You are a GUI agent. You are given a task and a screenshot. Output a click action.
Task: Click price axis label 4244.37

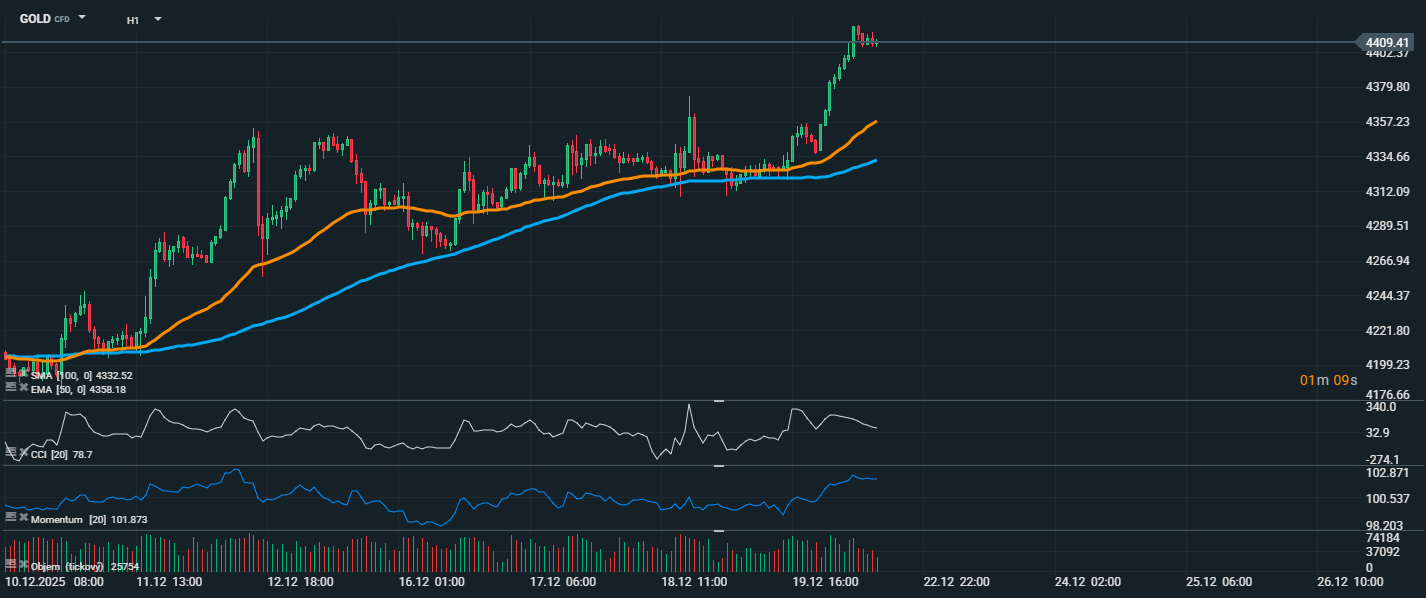point(1387,296)
